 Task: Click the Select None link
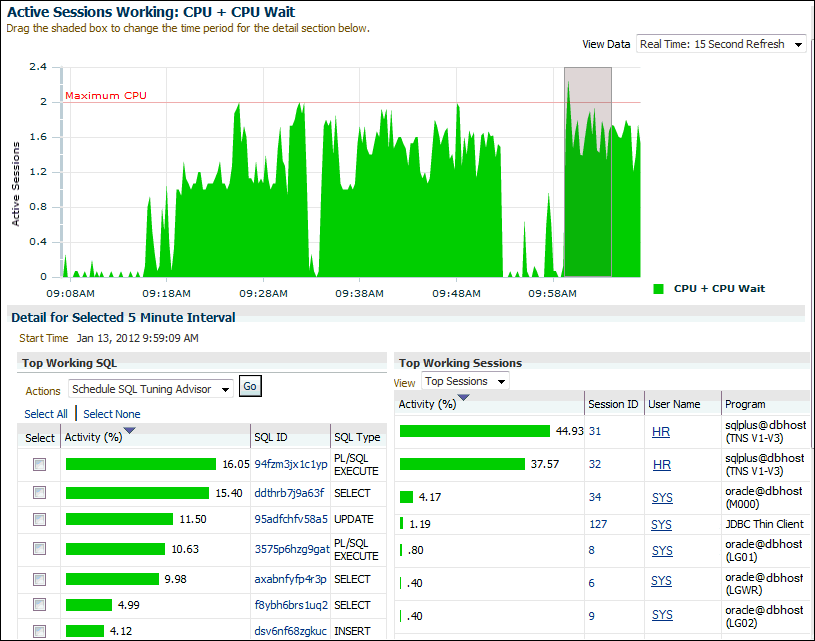[x=111, y=414]
